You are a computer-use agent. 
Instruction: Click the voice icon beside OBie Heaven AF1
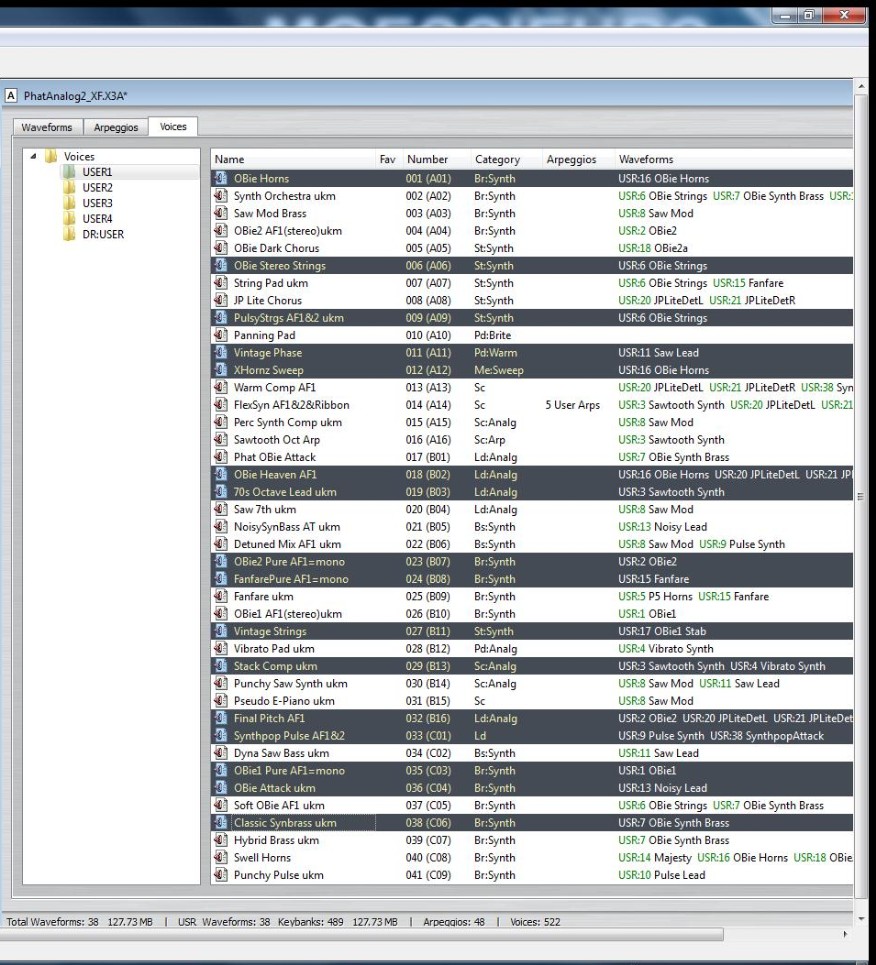pyautogui.click(x=220, y=474)
